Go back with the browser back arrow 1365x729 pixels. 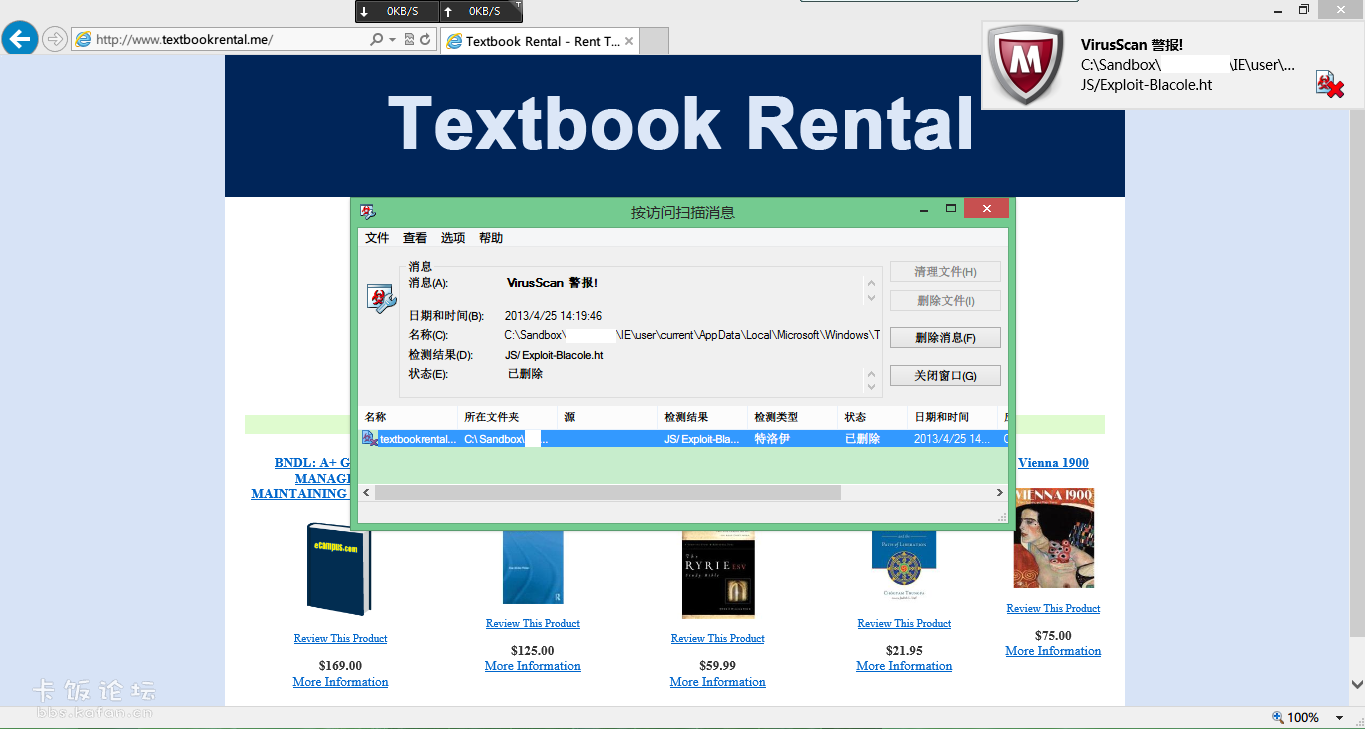coord(19,39)
